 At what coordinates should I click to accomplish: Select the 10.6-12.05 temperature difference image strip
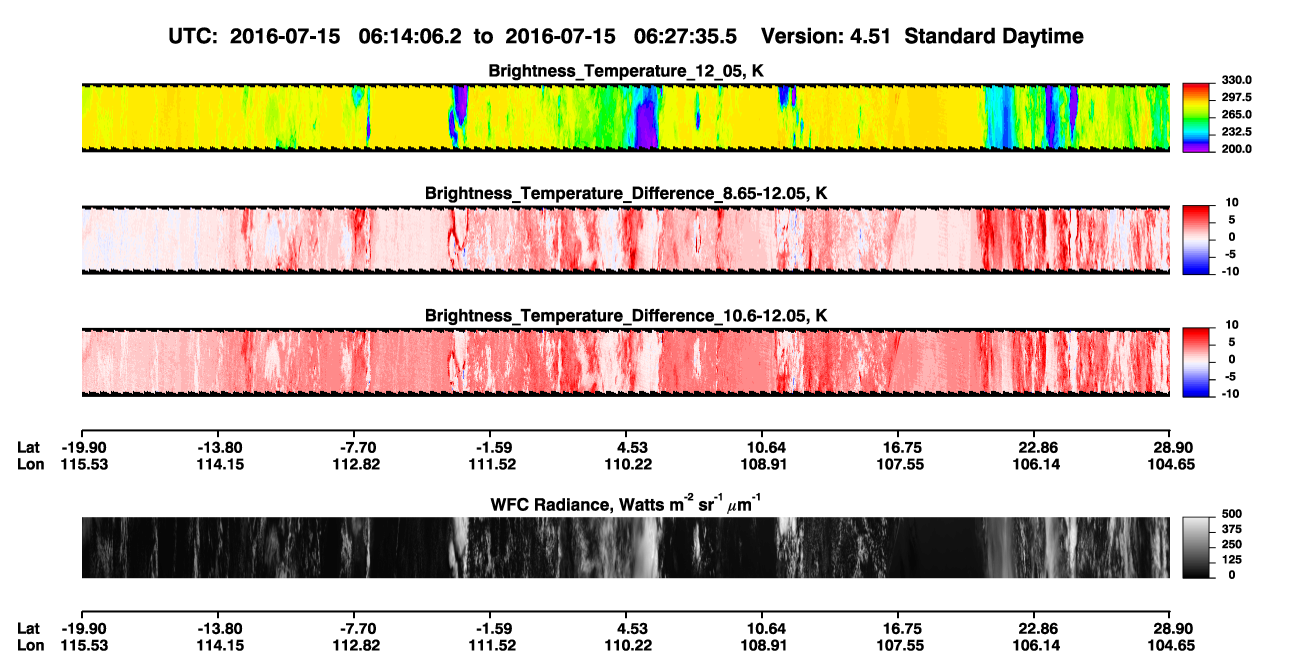tap(625, 362)
